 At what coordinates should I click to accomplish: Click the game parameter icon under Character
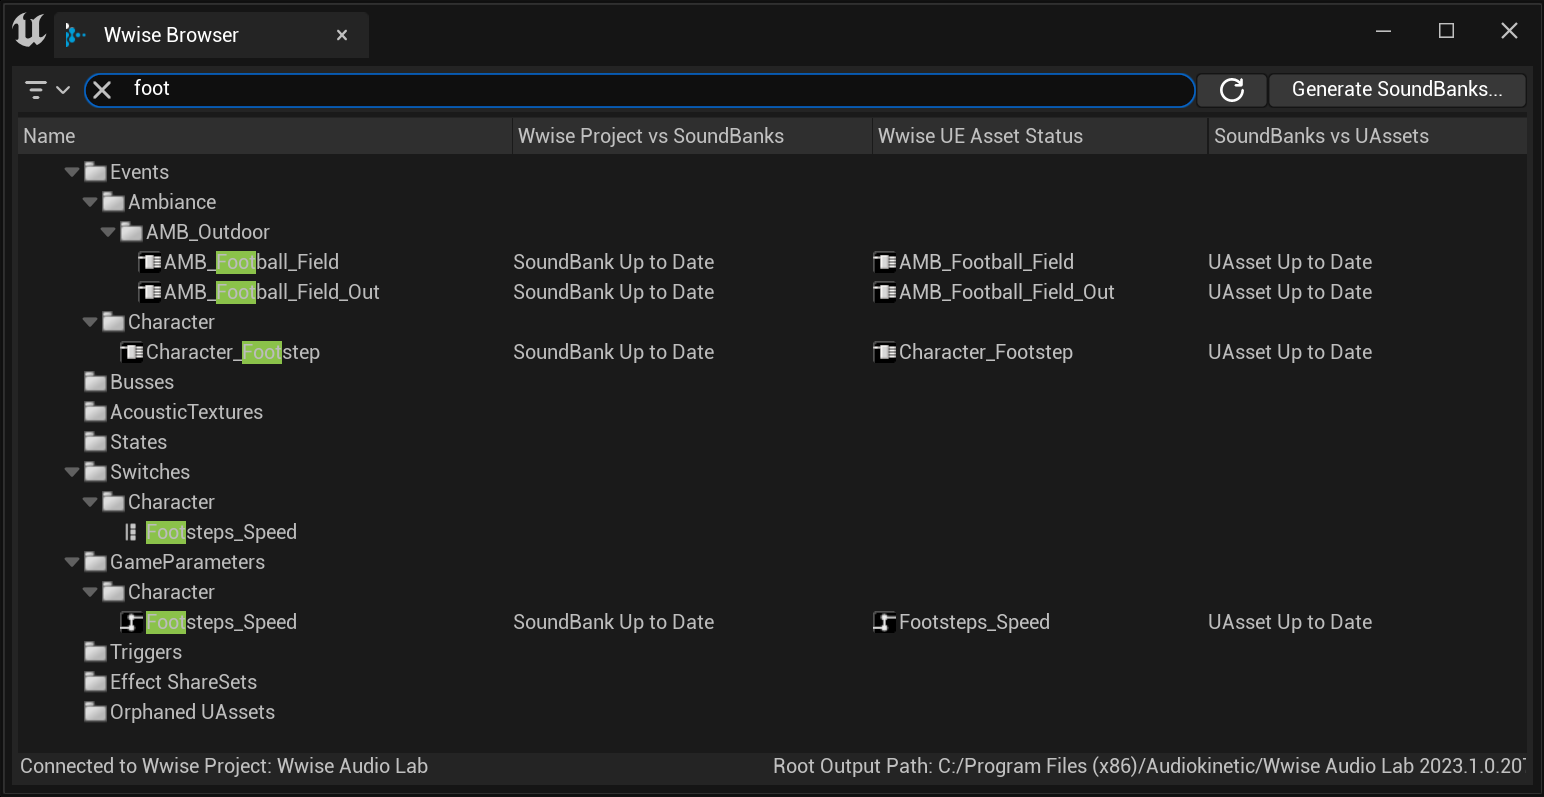pos(131,621)
